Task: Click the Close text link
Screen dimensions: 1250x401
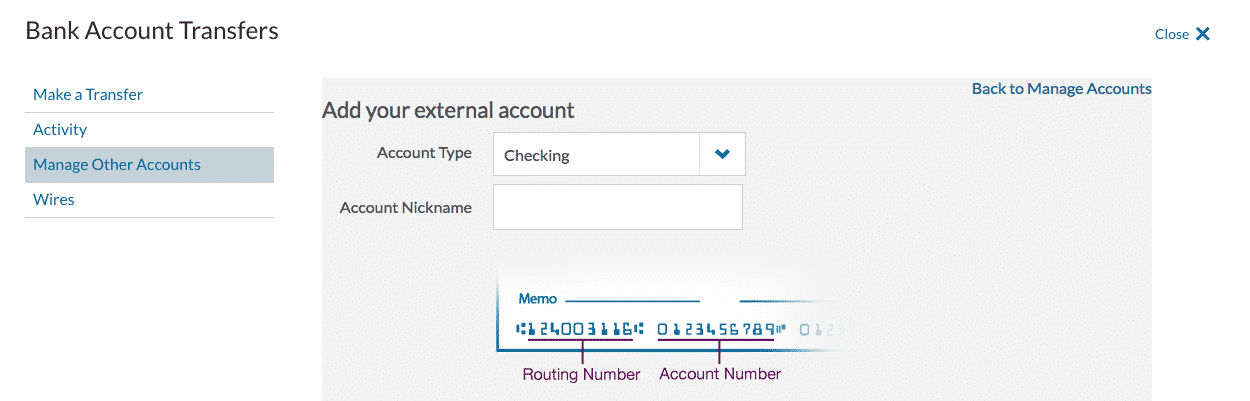Action: point(1172,34)
